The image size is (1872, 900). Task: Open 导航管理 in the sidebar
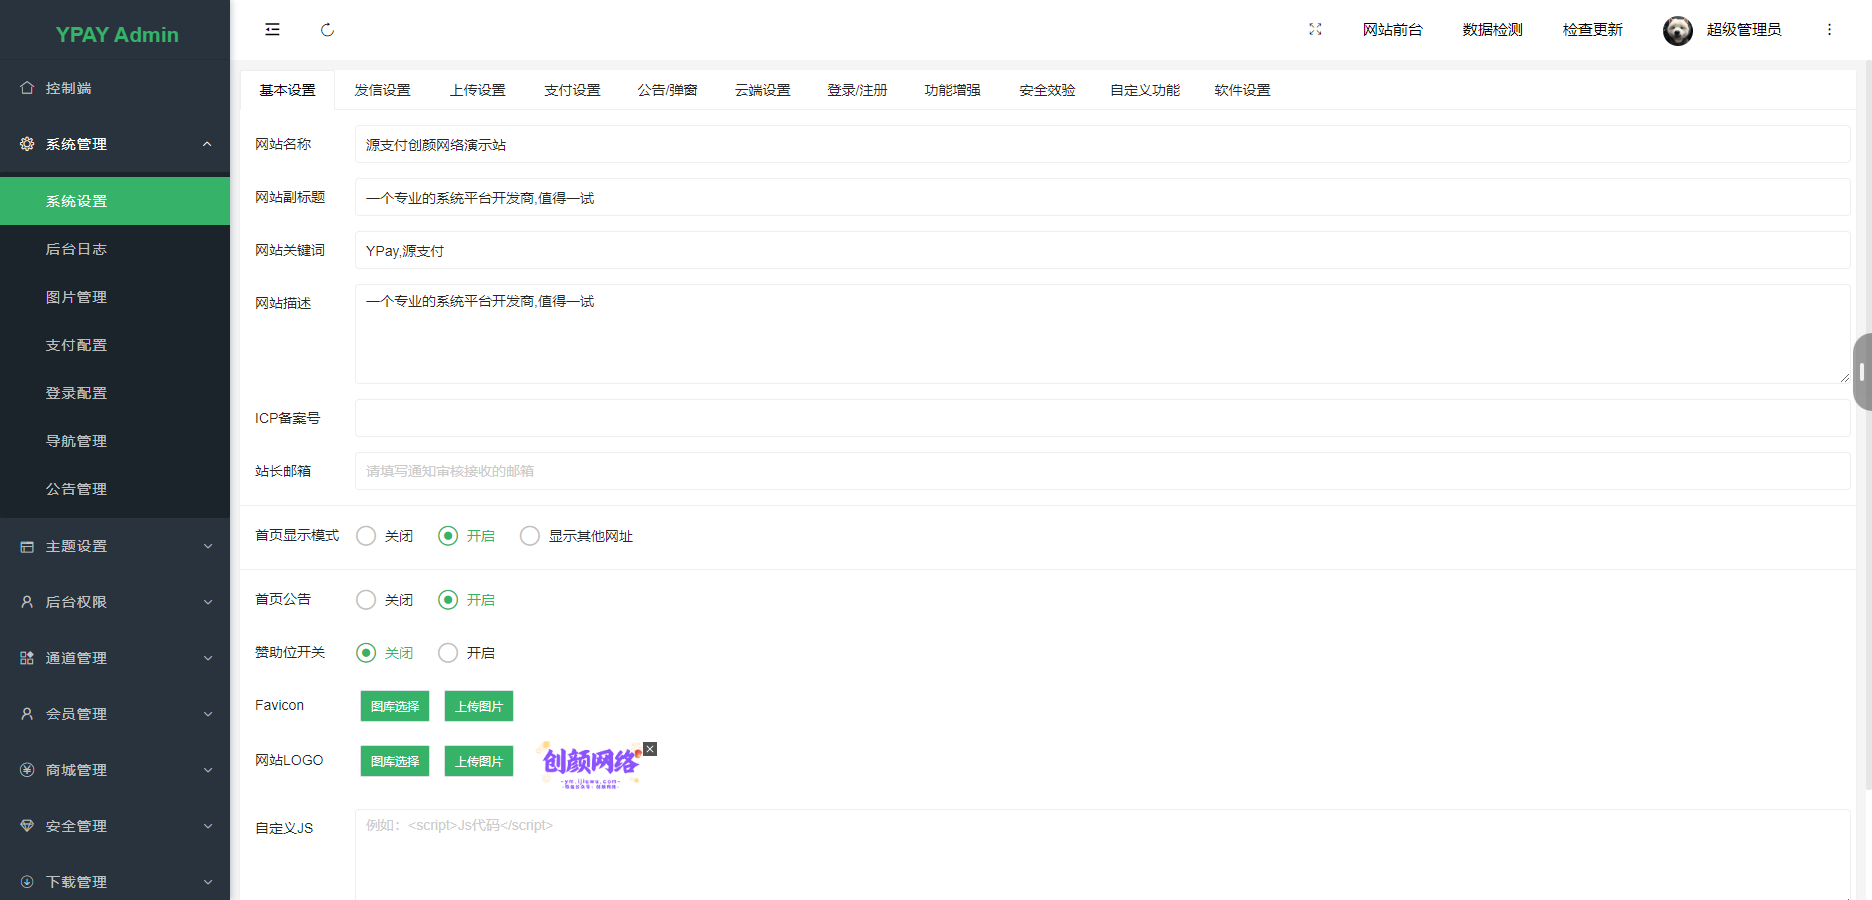[115, 441]
